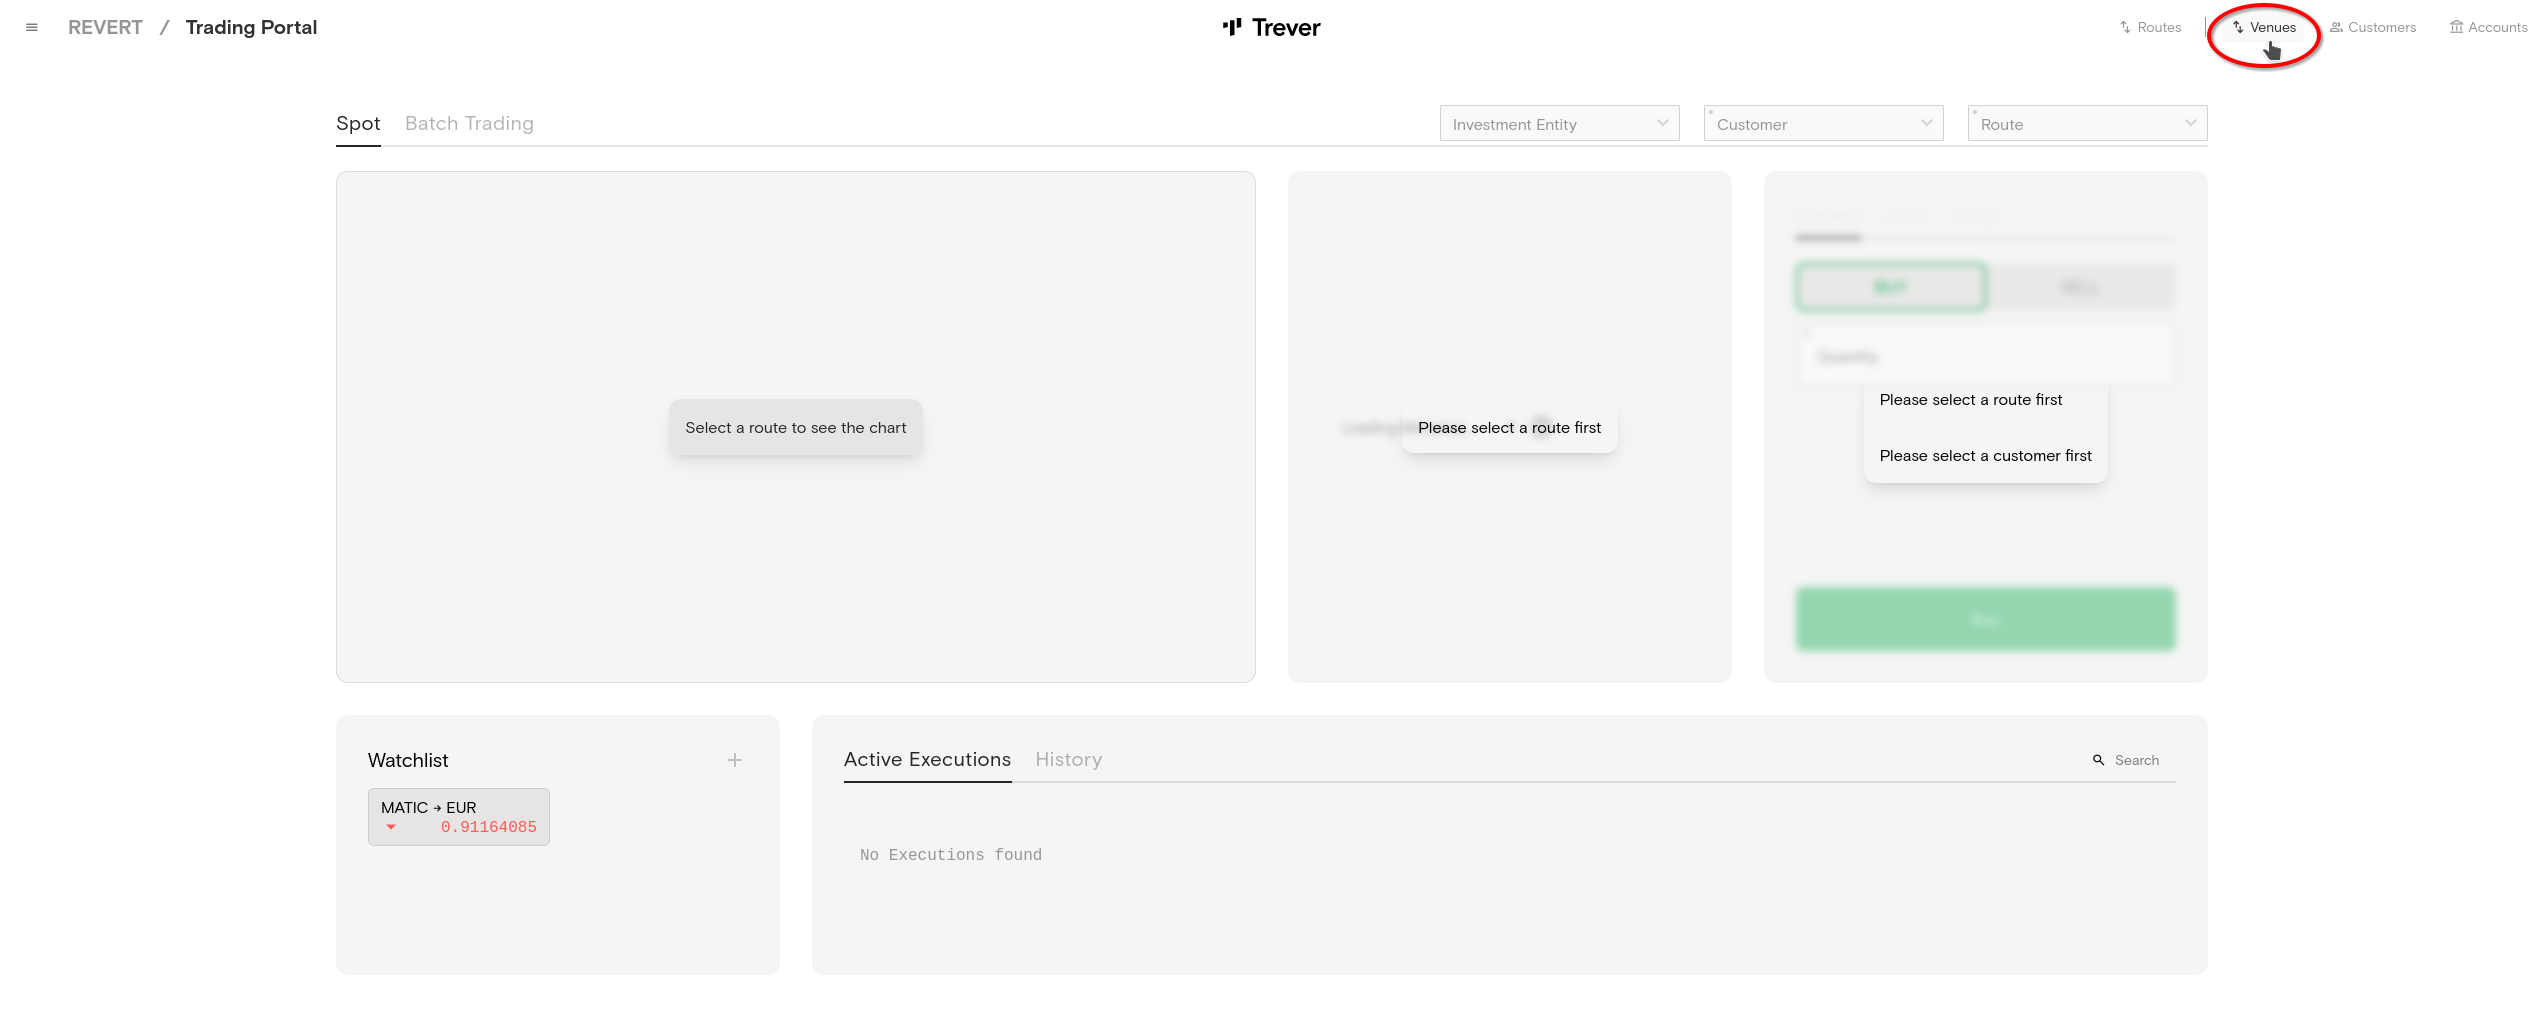2547x1034 pixels.
Task: Select the MATIC → EUR watchlist tile
Action: (x=458, y=817)
